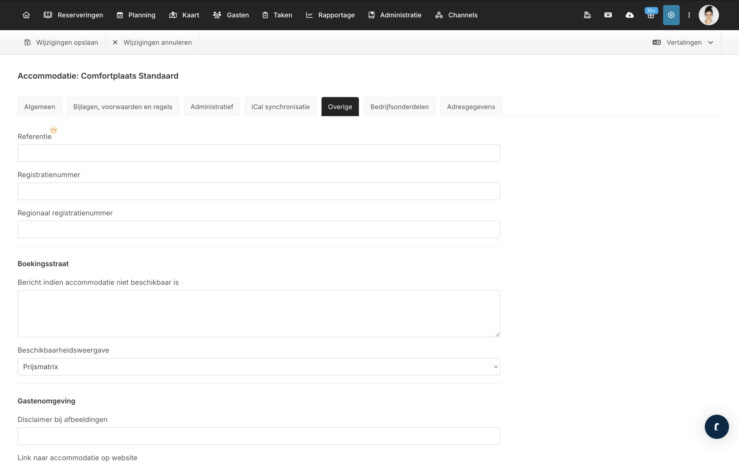
Task: Switch to the iCal synchronisatie tab
Action: [280, 107]
